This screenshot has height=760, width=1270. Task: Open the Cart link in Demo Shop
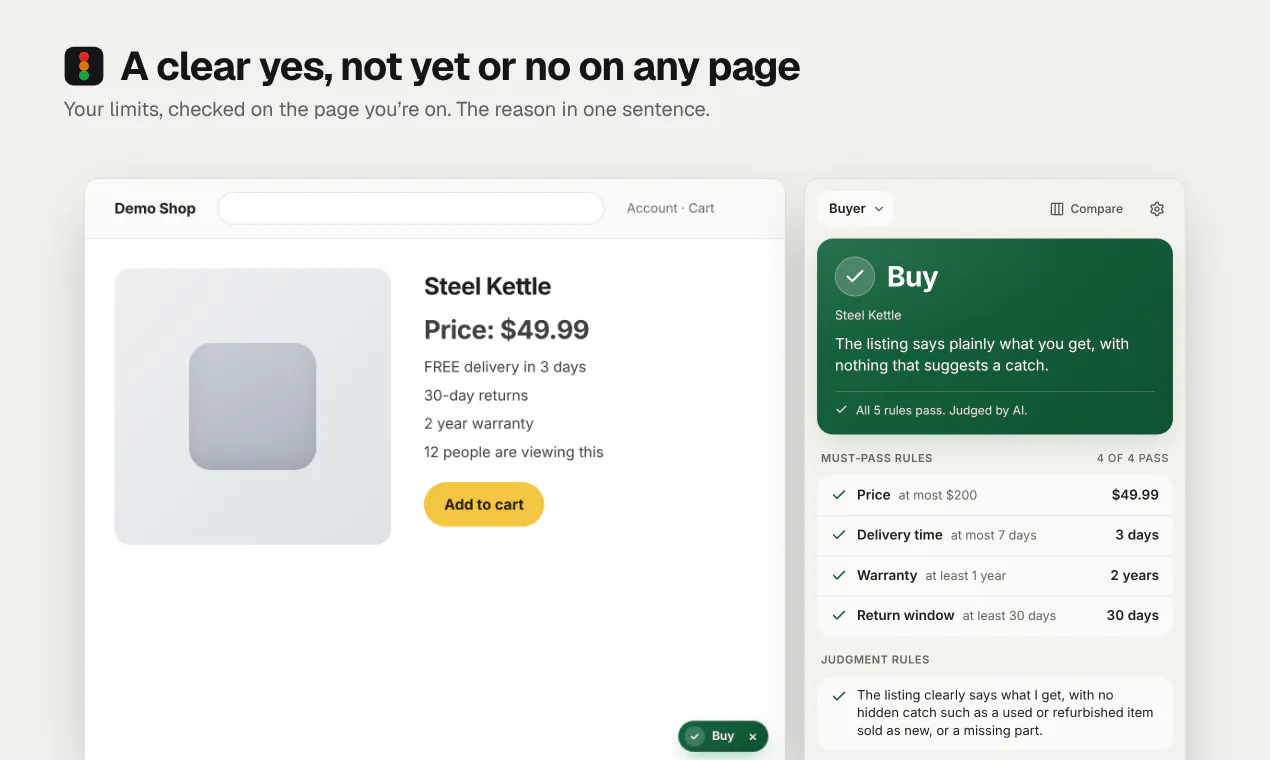click(x=702, y=208)
